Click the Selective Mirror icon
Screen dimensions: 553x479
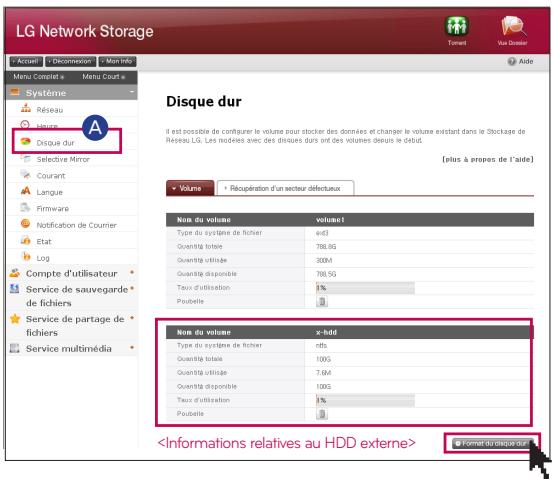26,158
